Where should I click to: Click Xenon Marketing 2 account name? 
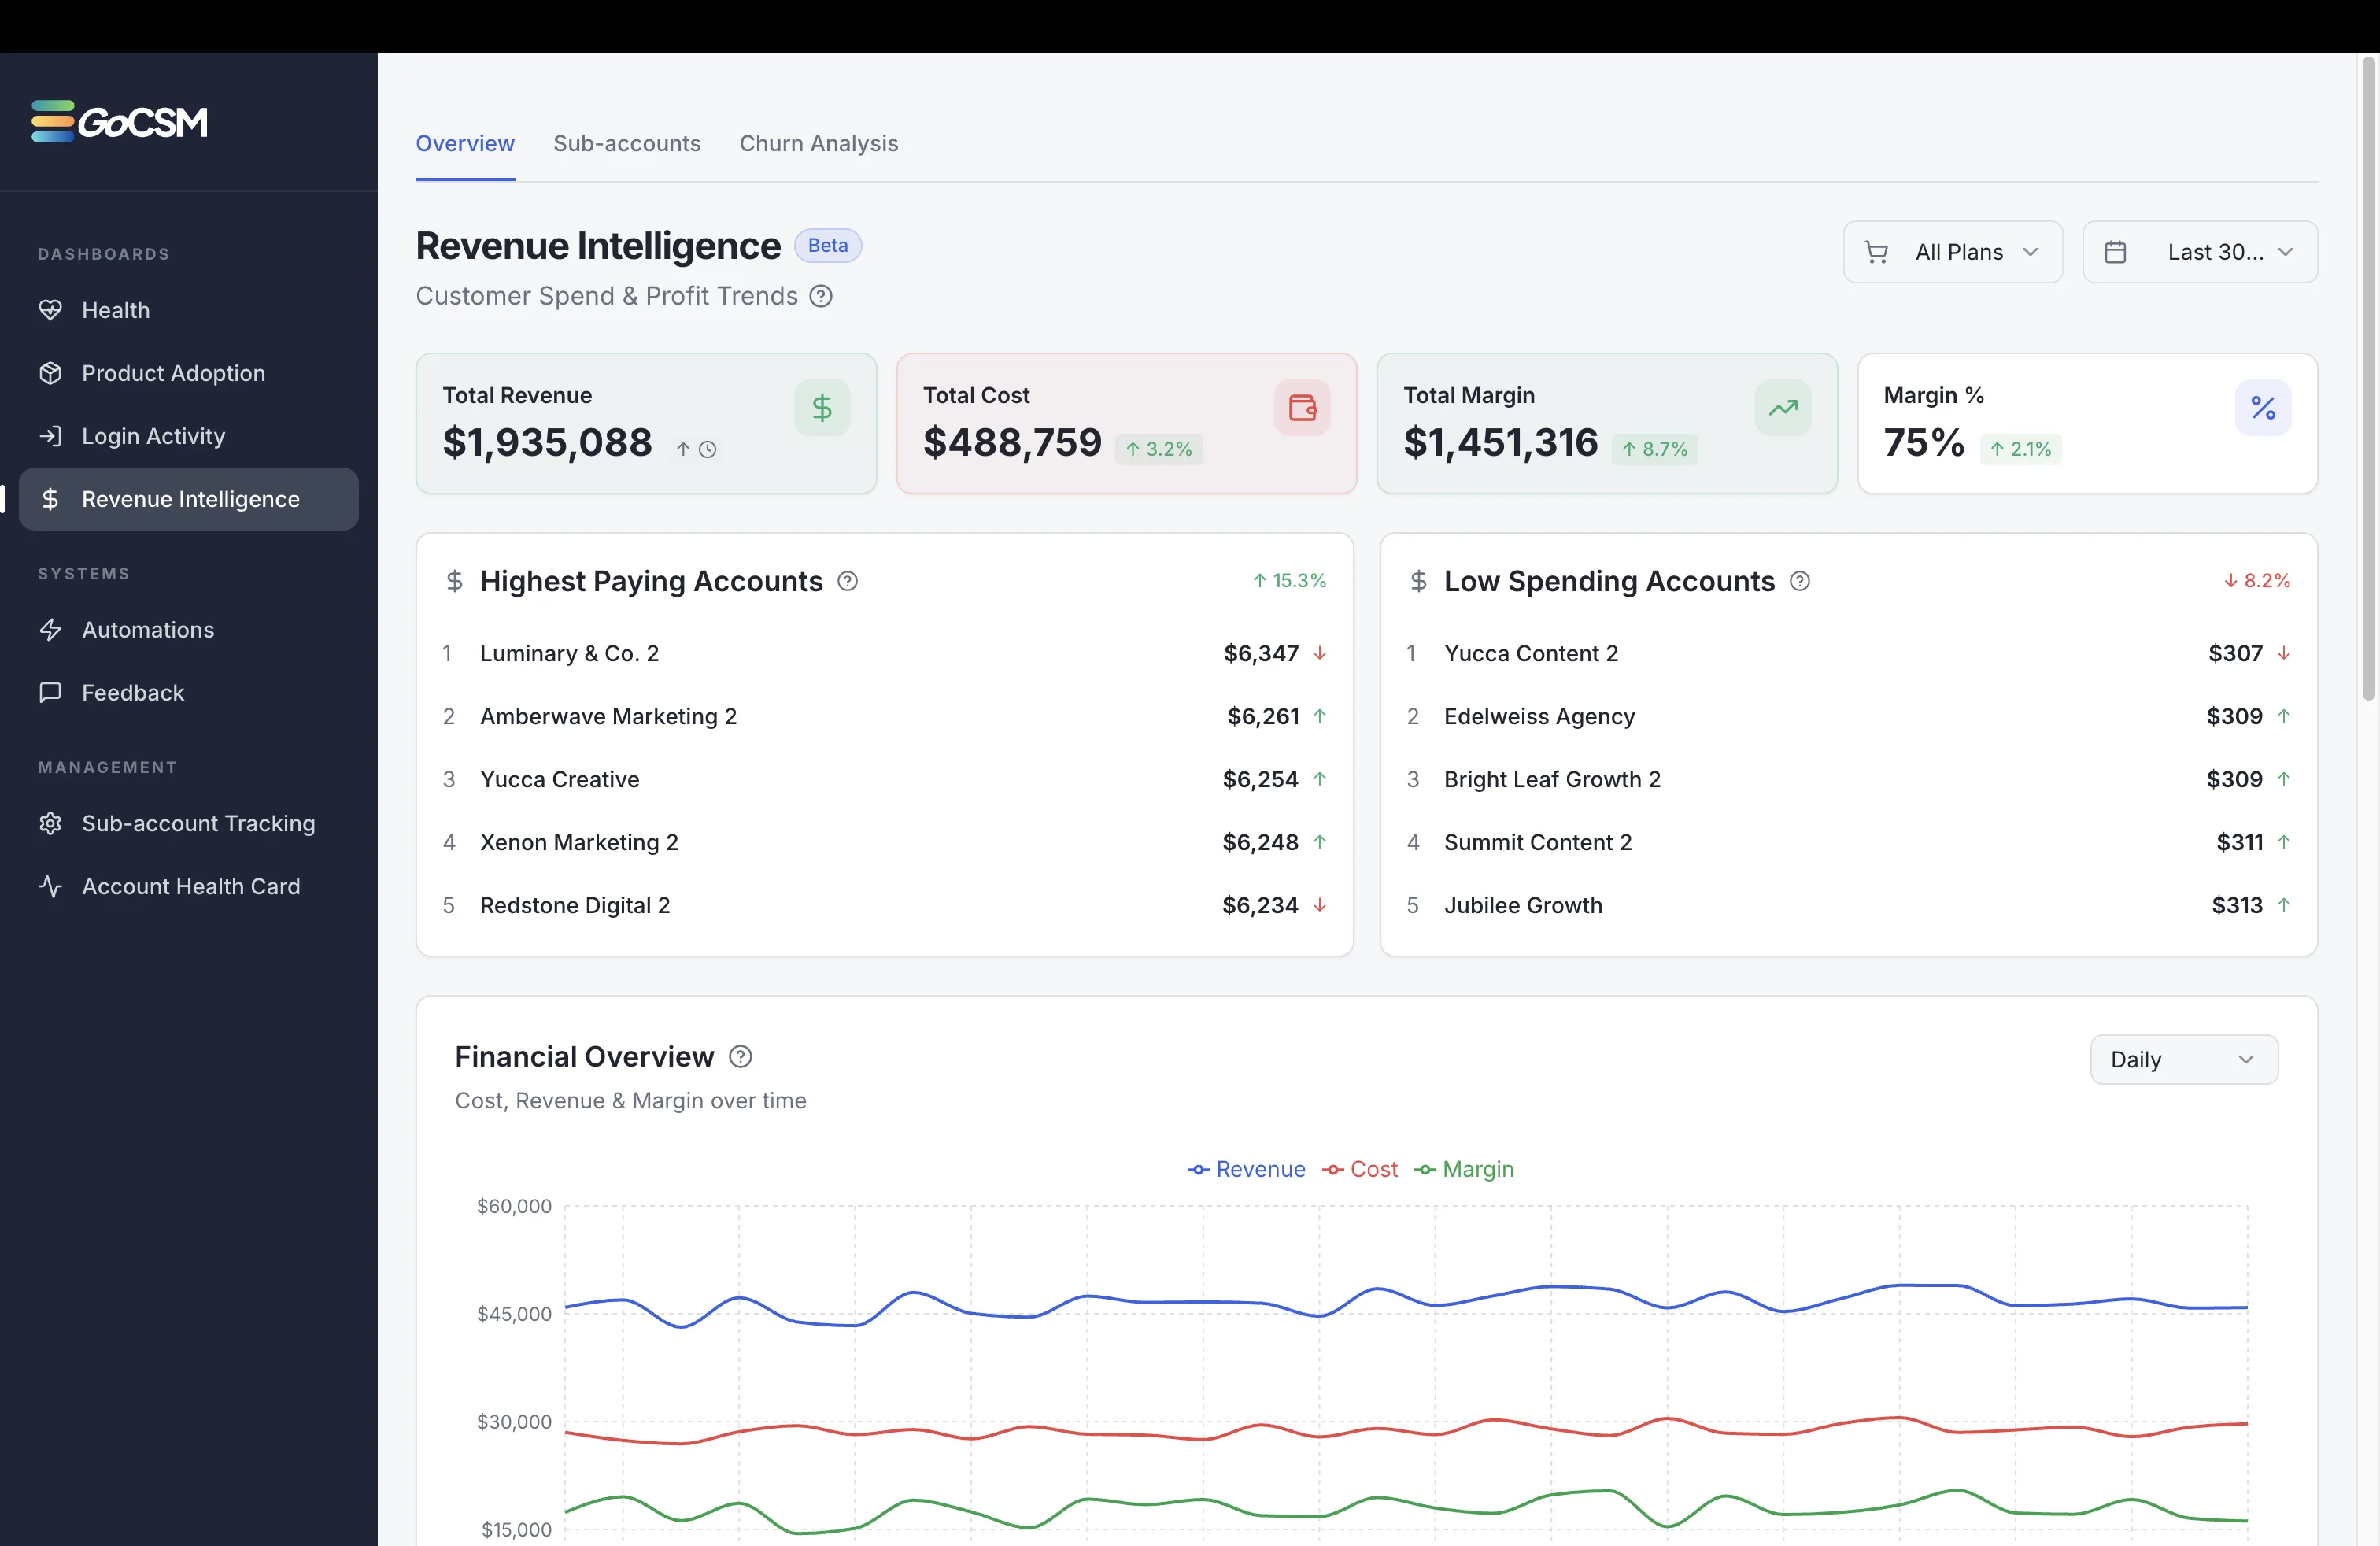(579, 842)
